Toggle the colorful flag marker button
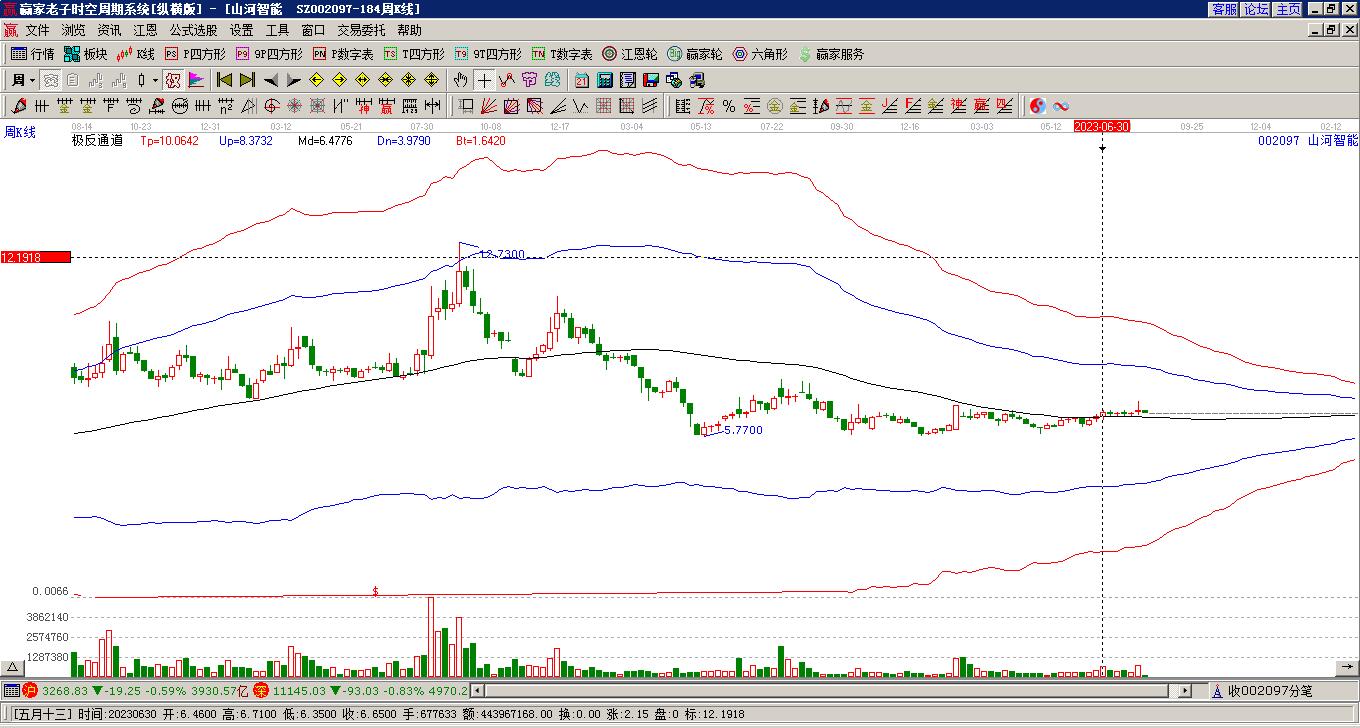 pos(196,80)
